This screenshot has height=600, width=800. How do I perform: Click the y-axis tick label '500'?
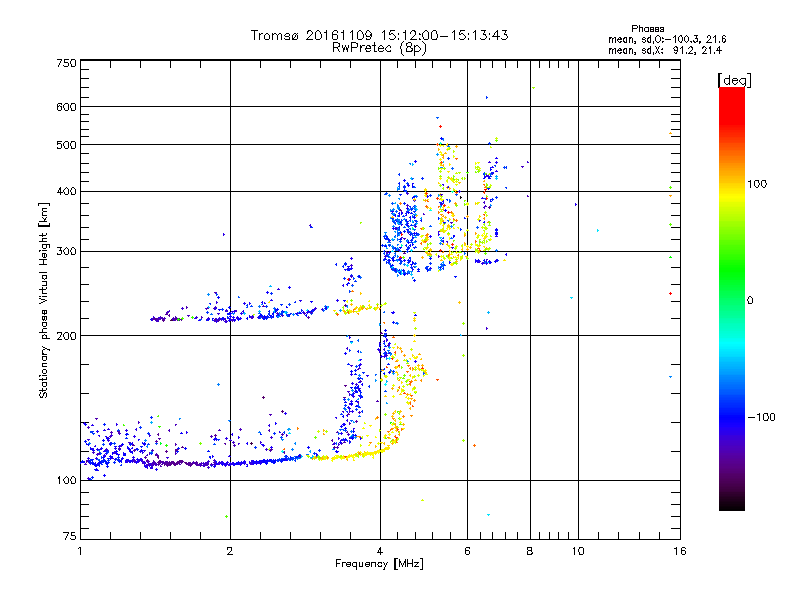[67, 145]
